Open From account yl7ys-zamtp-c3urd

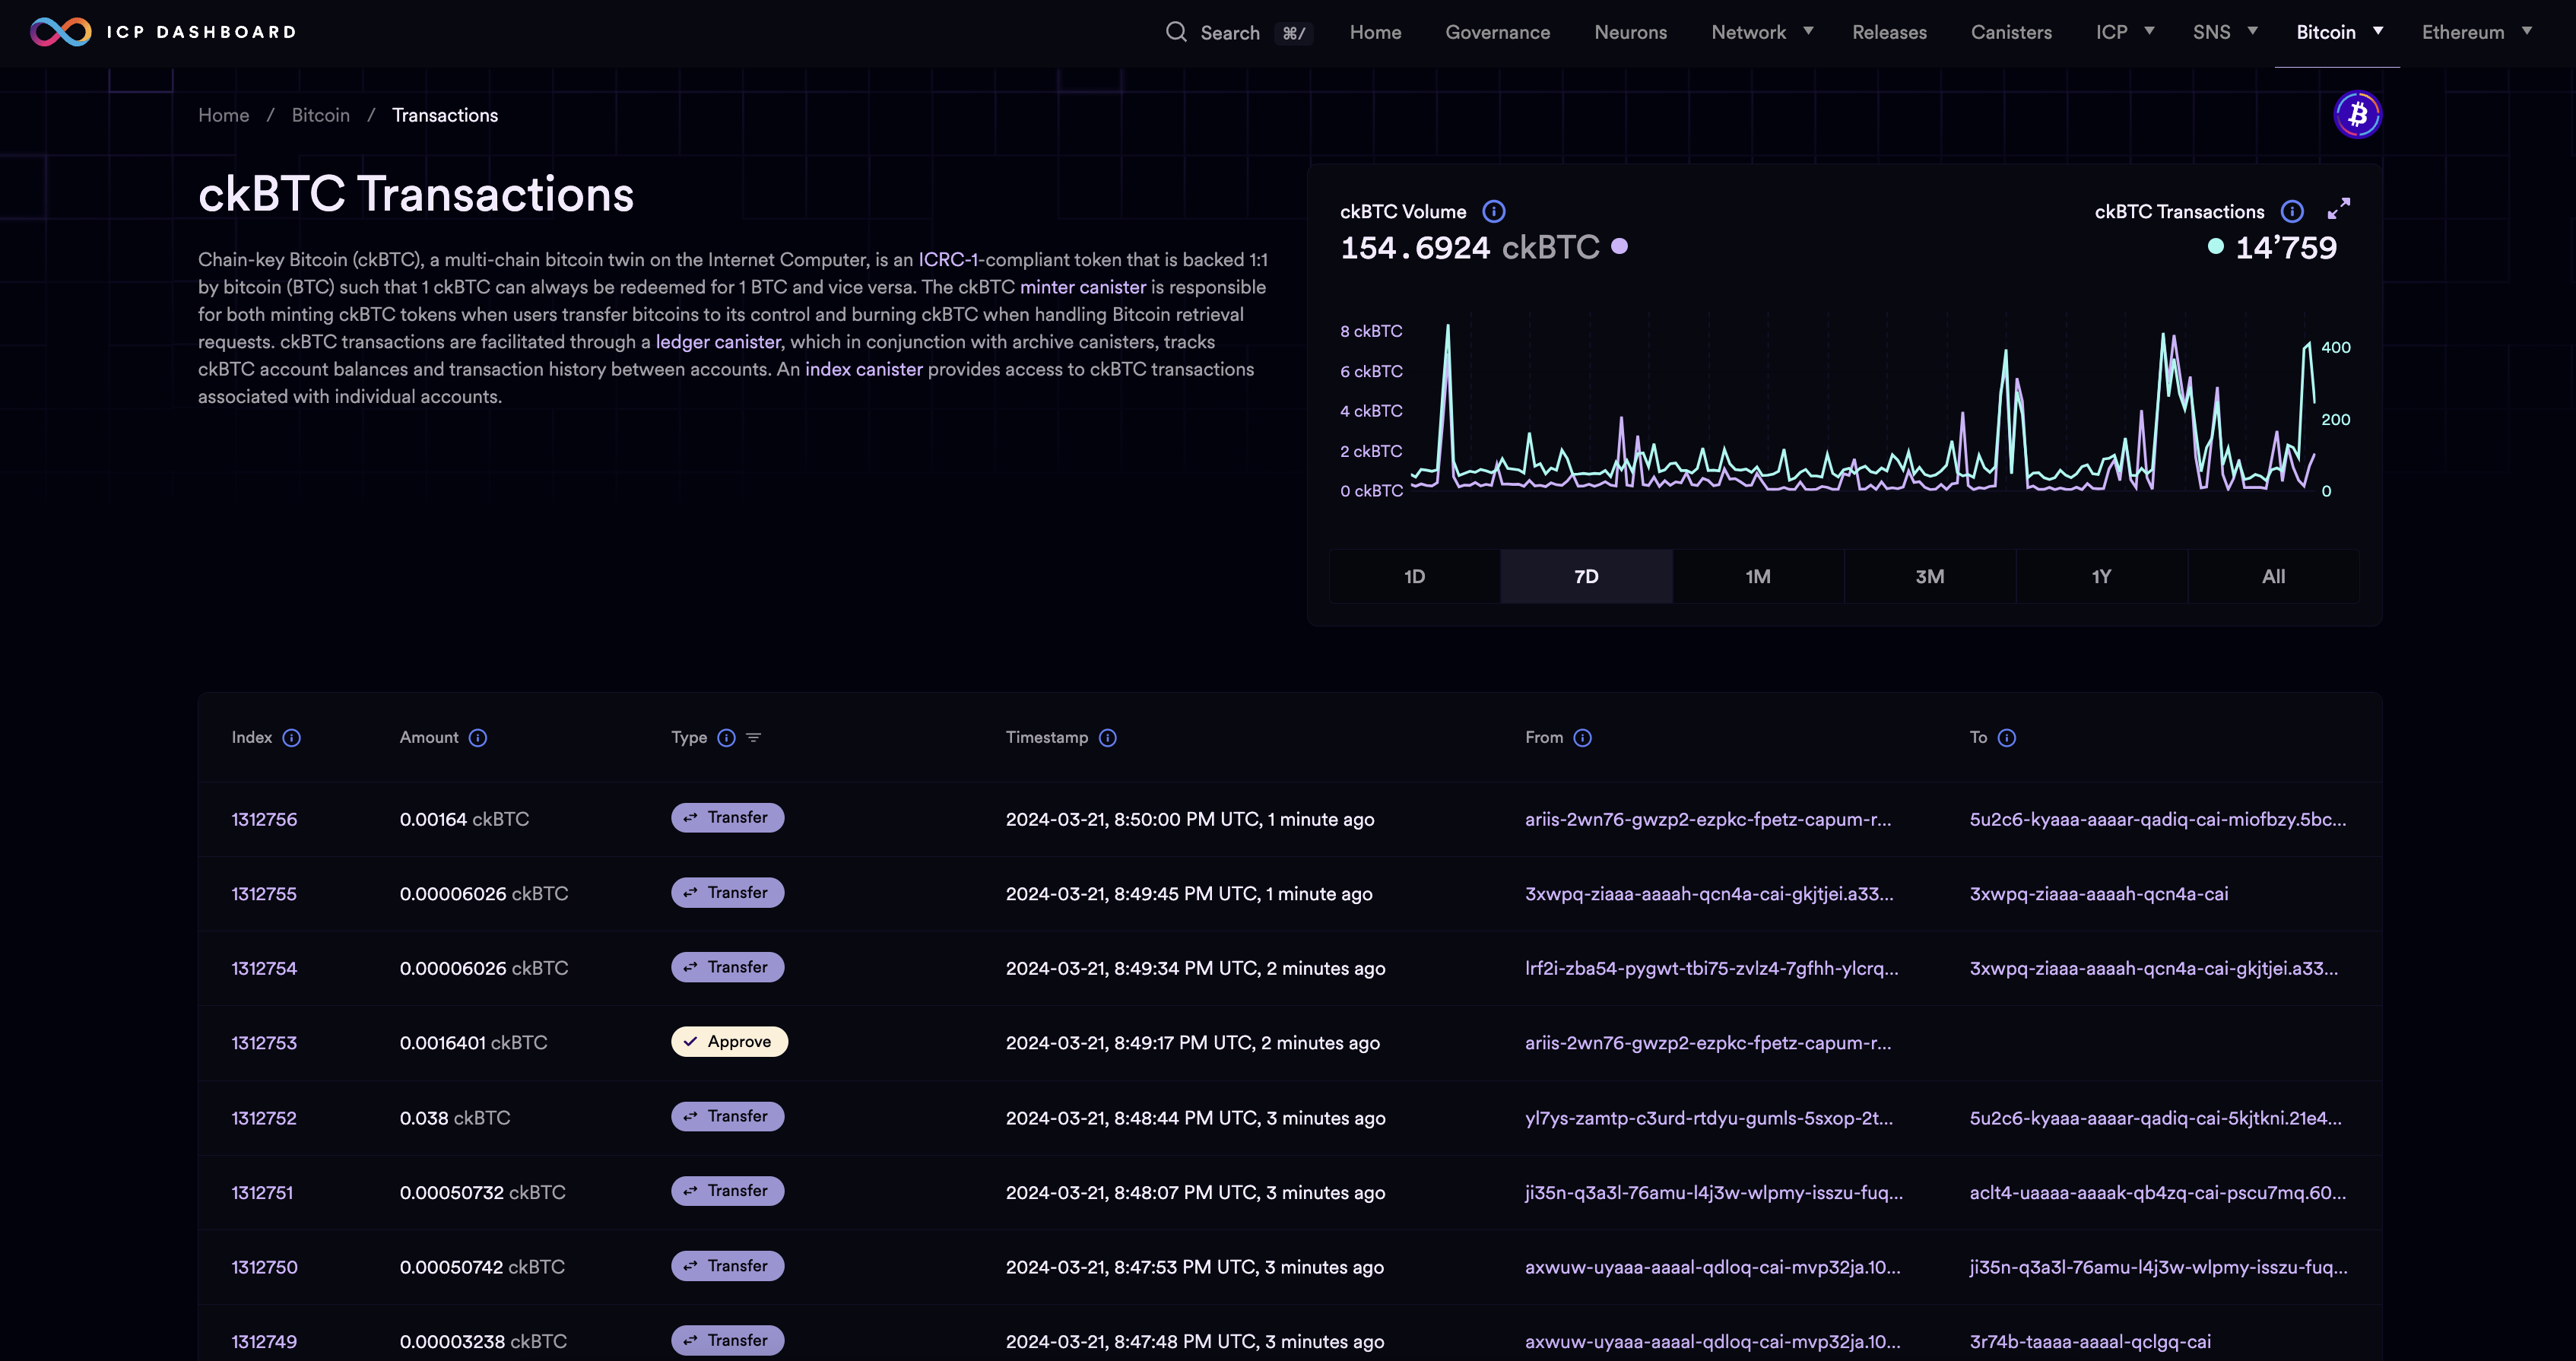pos(1708,1118)
